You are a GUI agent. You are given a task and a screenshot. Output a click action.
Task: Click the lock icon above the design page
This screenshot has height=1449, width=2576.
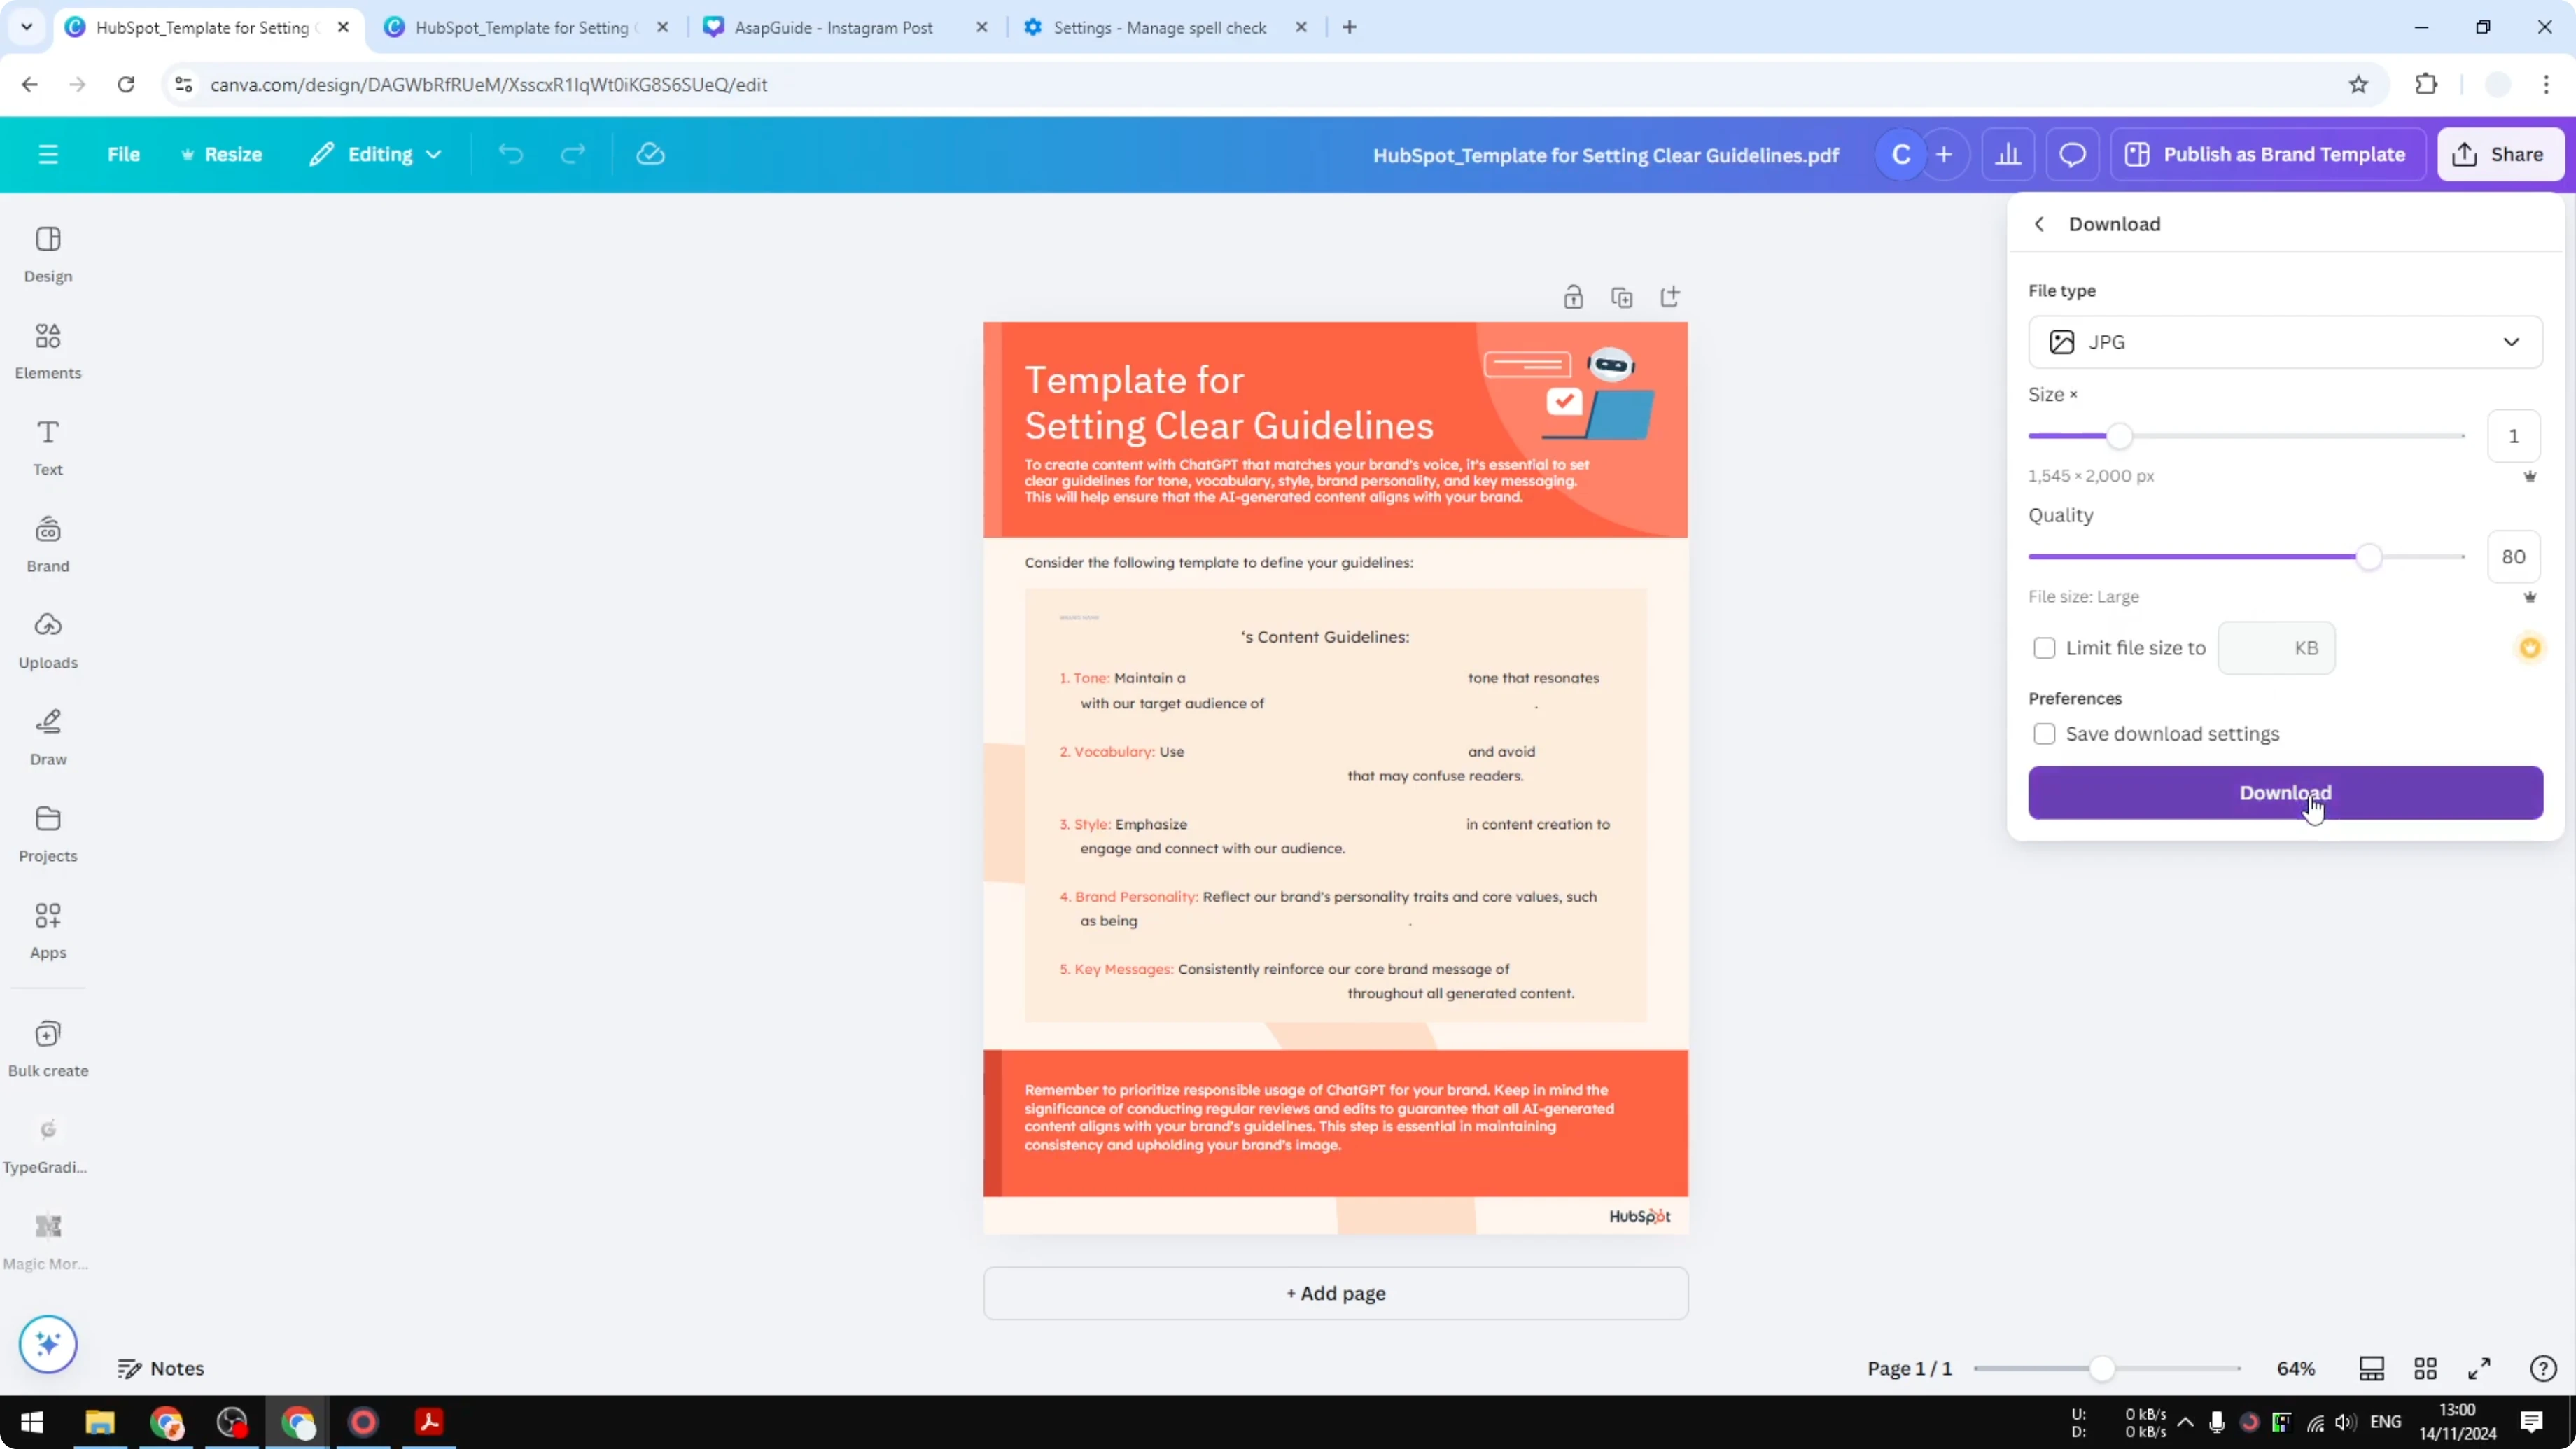pos(1573,297)
